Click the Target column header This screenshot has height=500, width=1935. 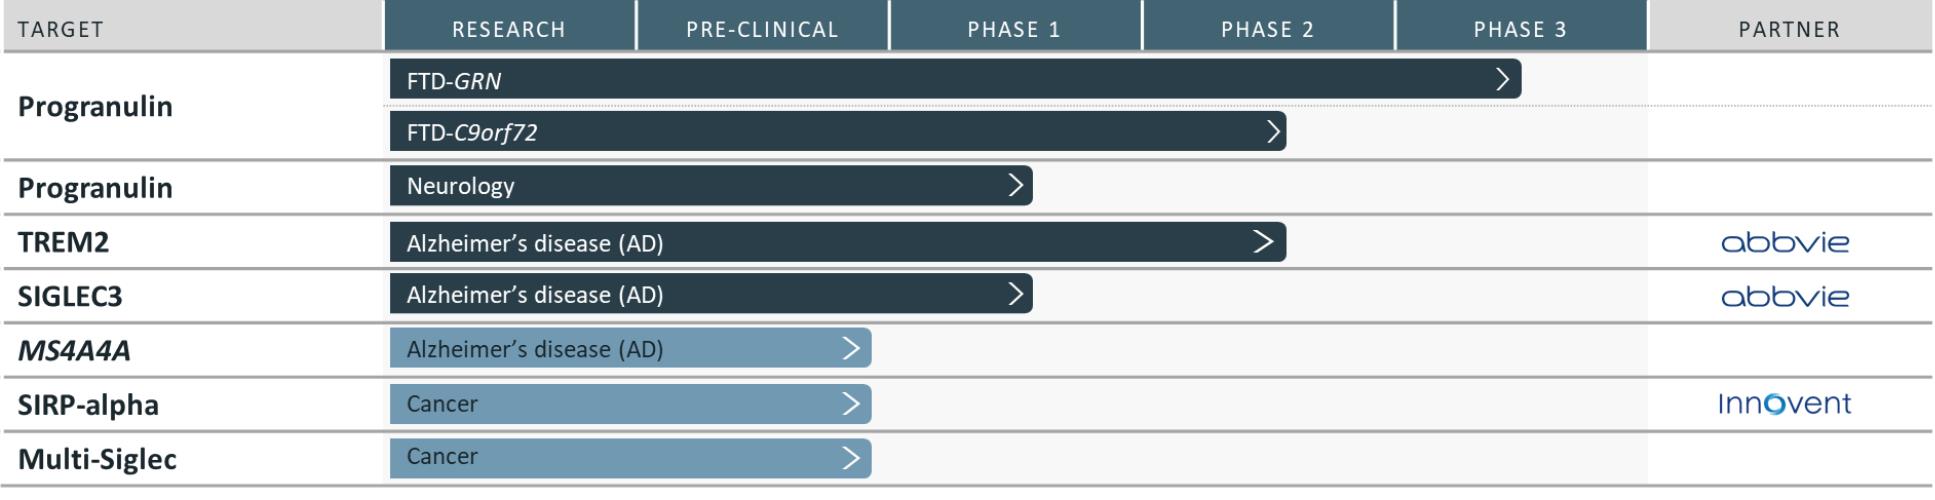click(x=60, y=29)
